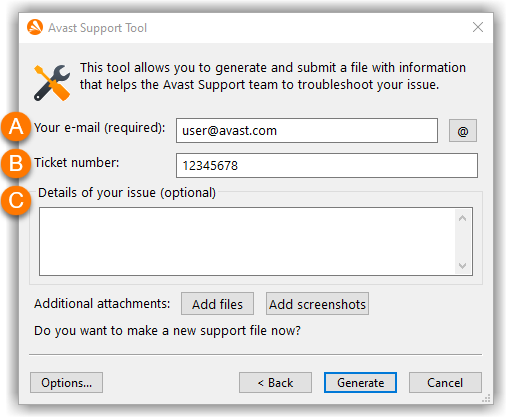507x418 pixels.
Task: Click the @ email button
Action: pyautogui.click(x=463, y=131)
